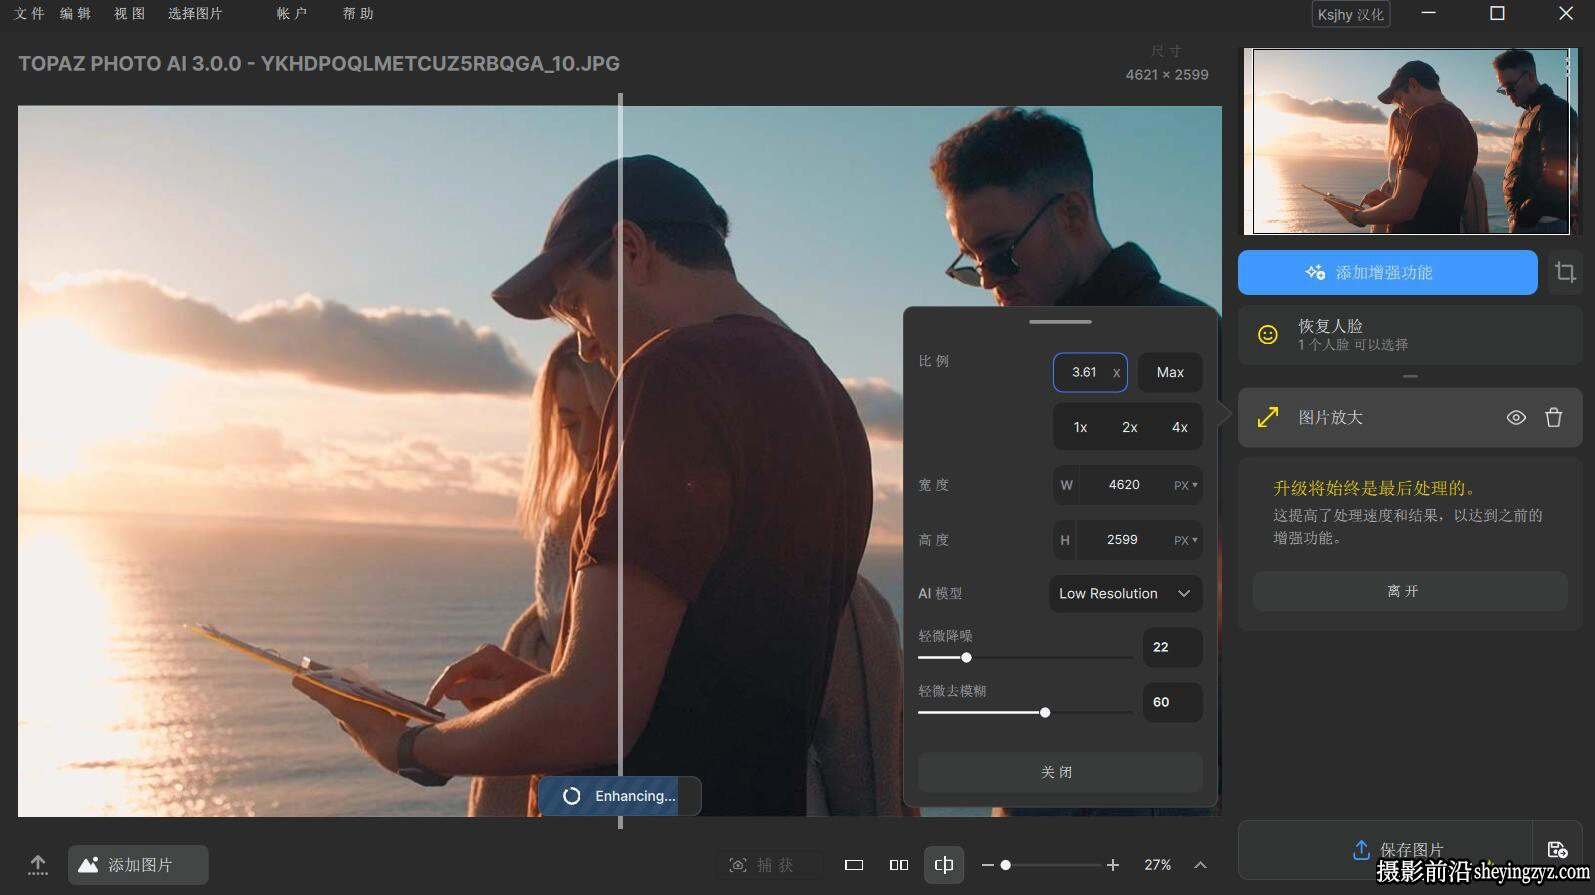
Task: Delete 图片放大 enhancement with trash icon
Action: (1553, 418)
